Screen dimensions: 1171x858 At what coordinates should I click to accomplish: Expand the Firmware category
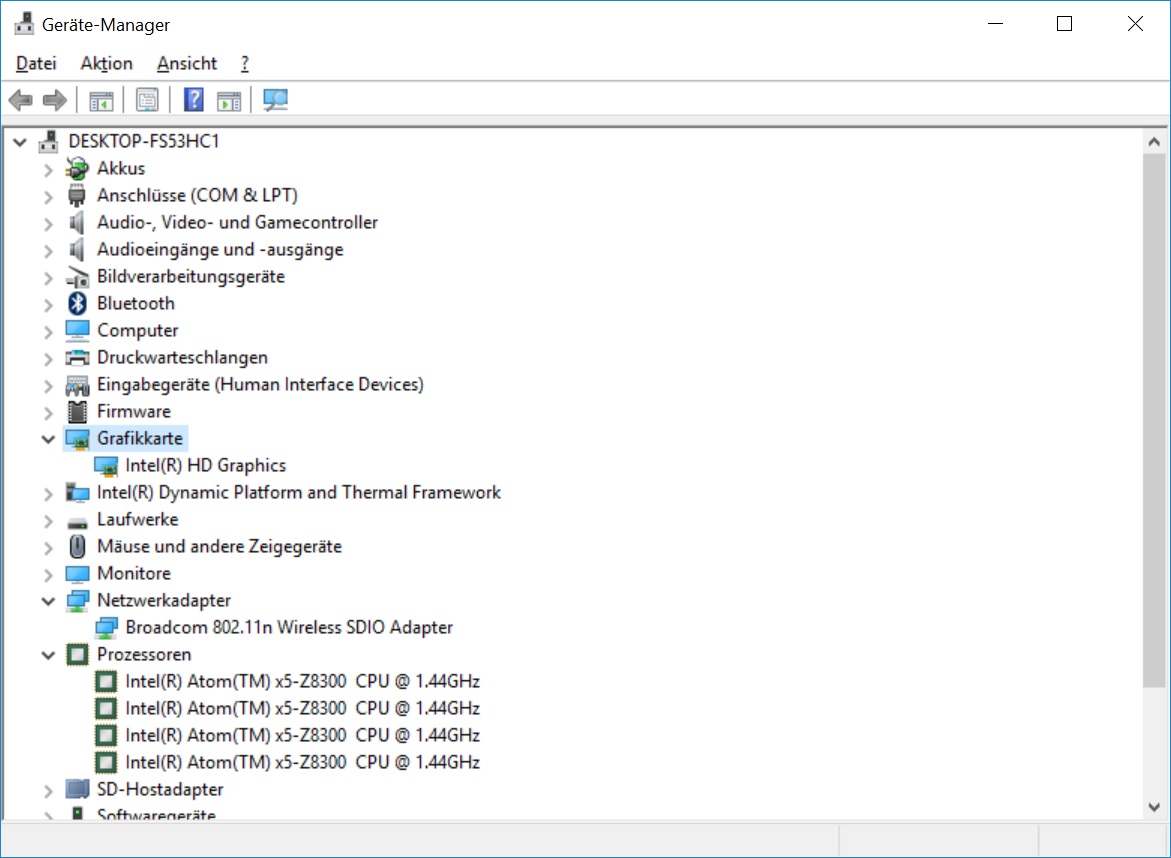pyautogui.click(x=49, y=412)
